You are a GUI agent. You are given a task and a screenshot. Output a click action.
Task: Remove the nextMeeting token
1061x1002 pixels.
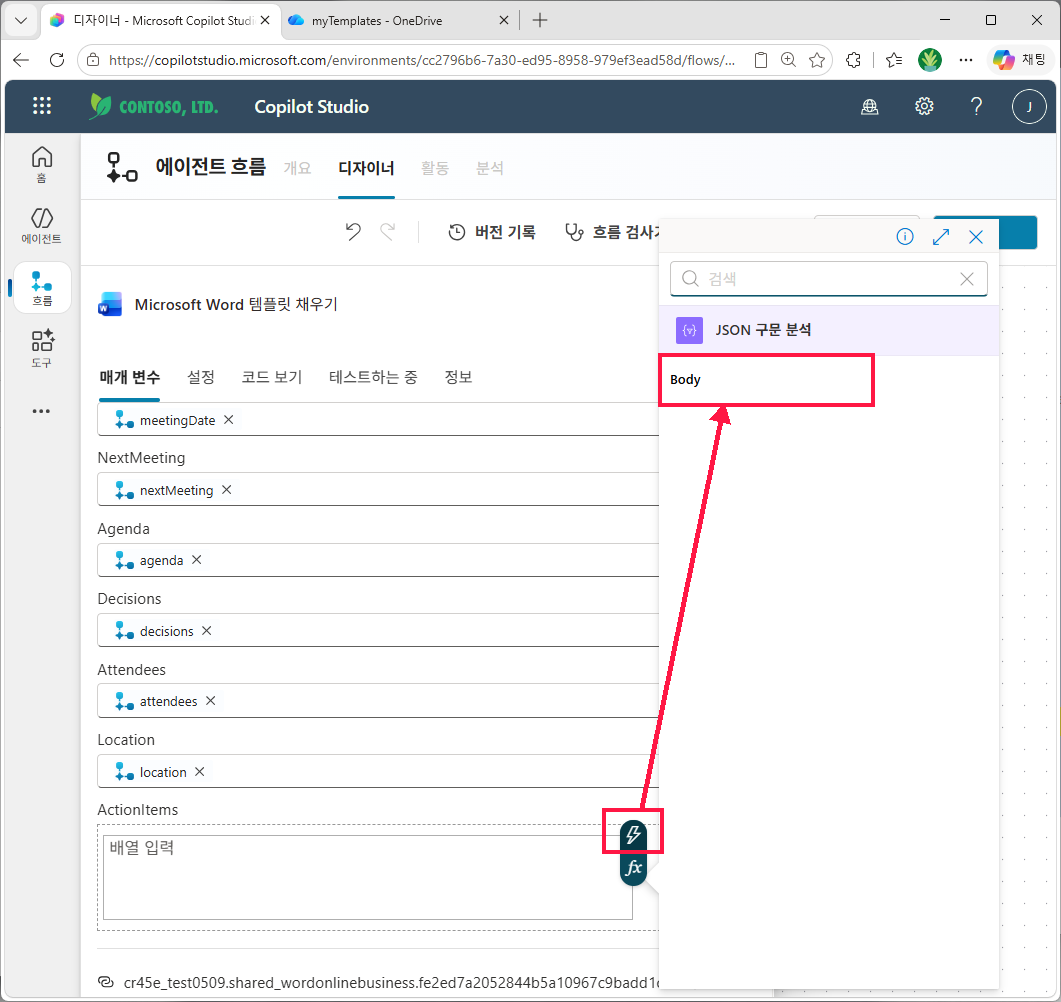click(x=227, y=489)
